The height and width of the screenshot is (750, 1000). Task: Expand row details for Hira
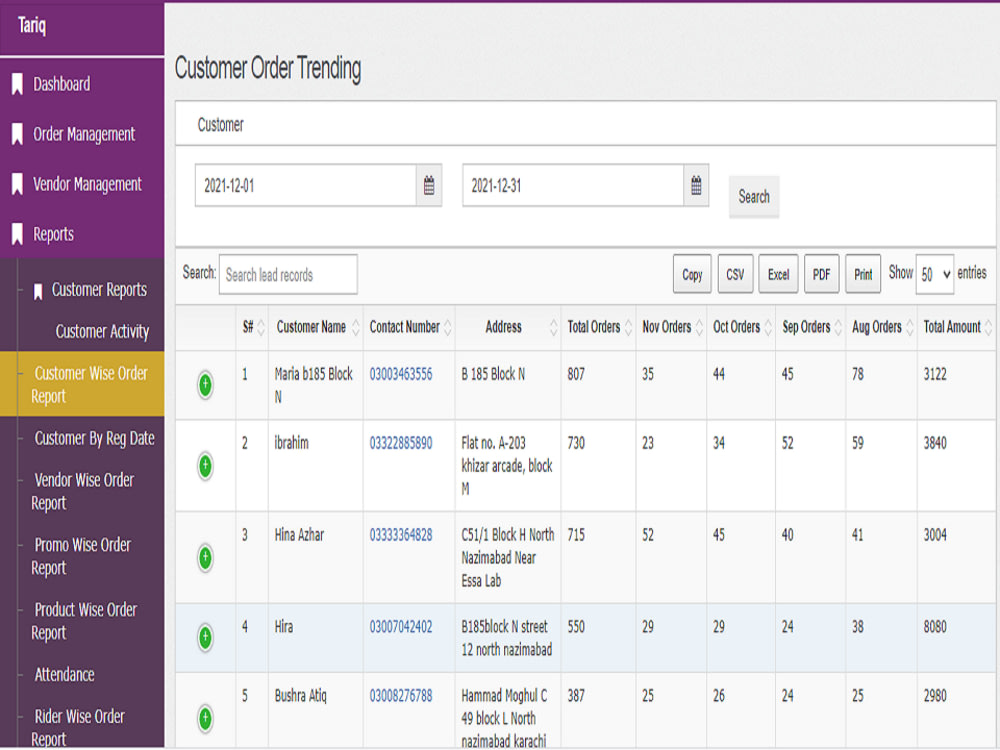coord(205,637)
